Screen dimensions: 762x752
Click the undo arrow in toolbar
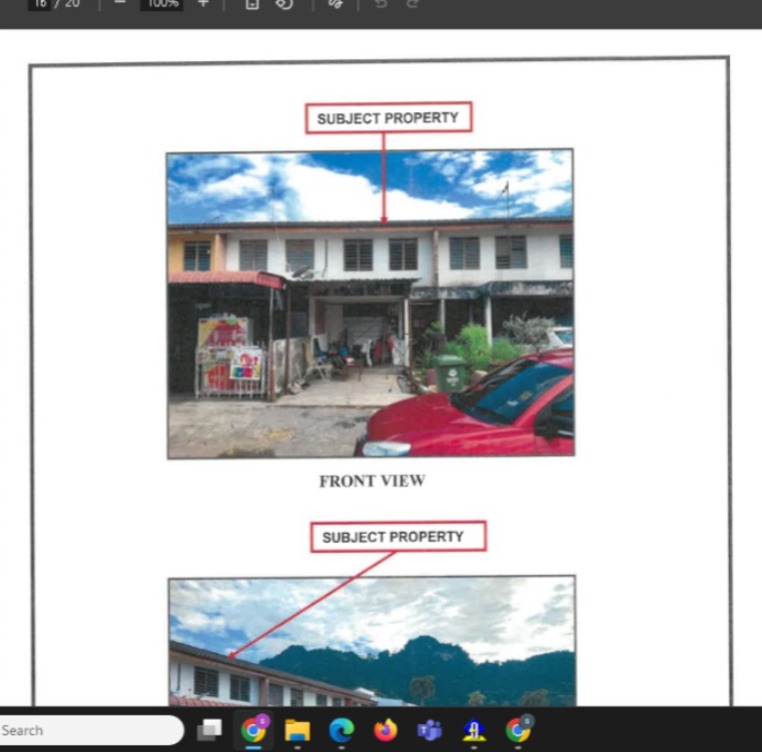click(381, 4)
